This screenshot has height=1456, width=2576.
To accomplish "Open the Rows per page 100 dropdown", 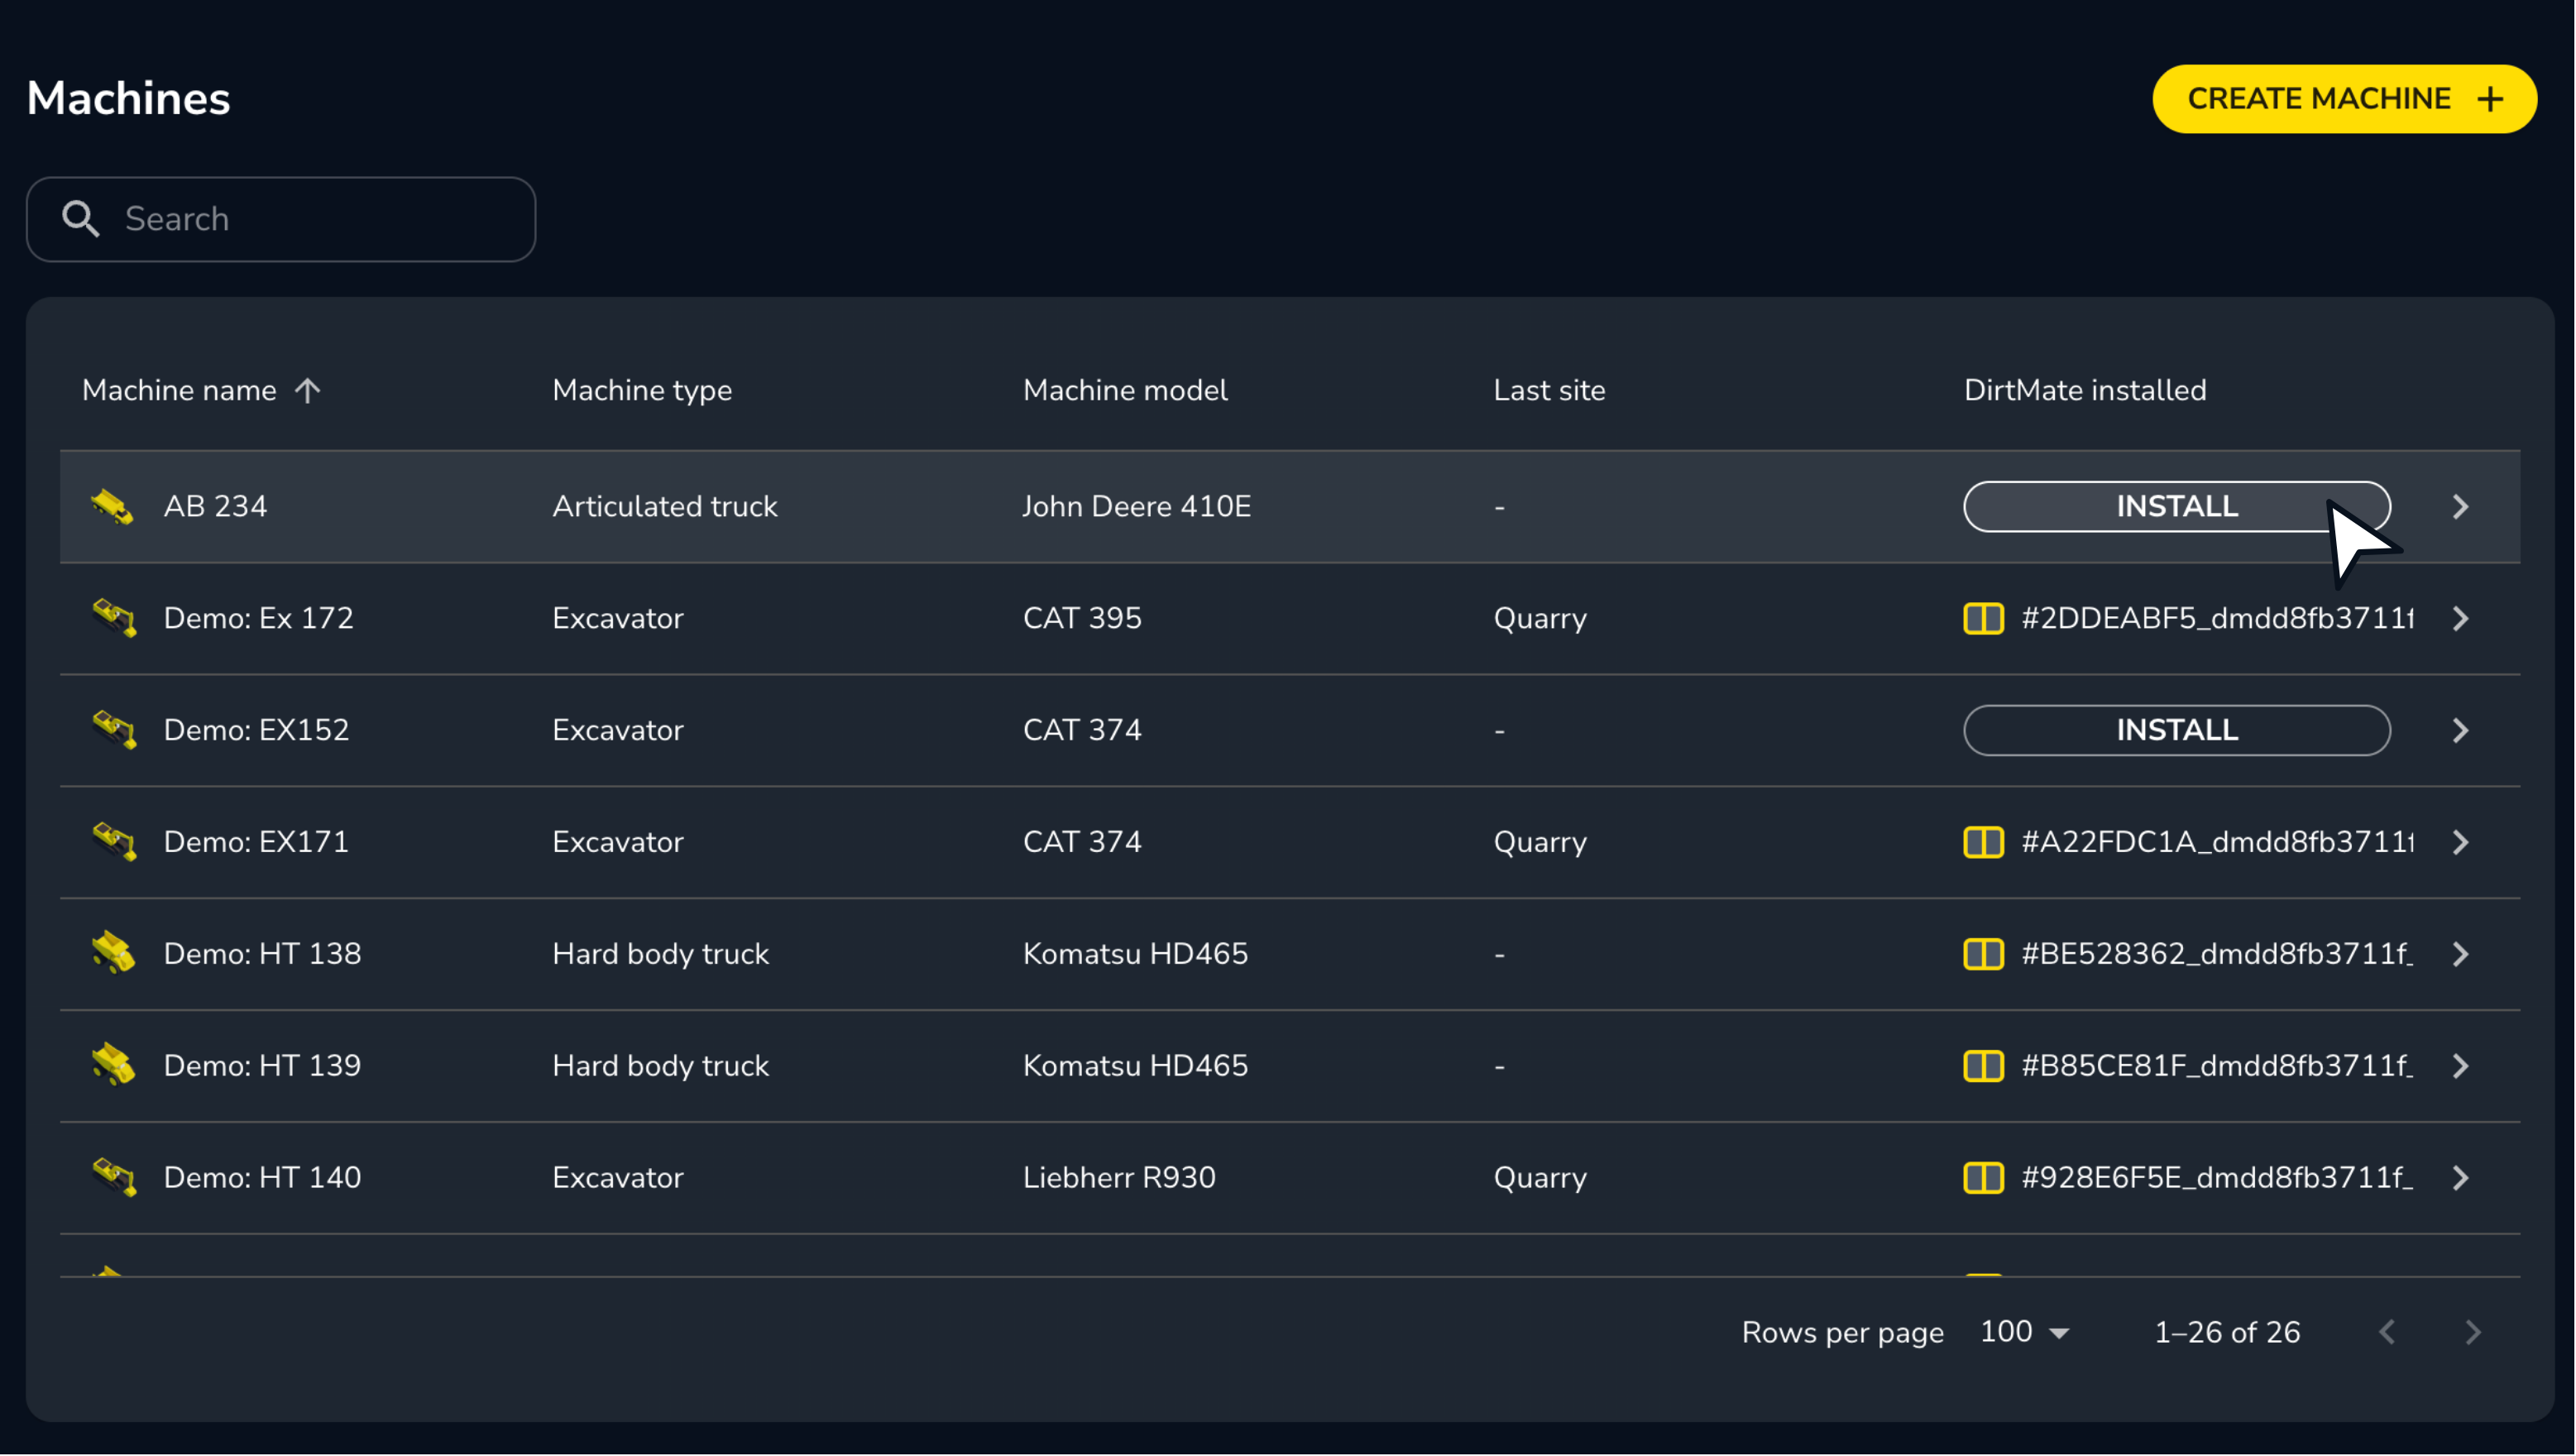I will tap(2025, 1332).
